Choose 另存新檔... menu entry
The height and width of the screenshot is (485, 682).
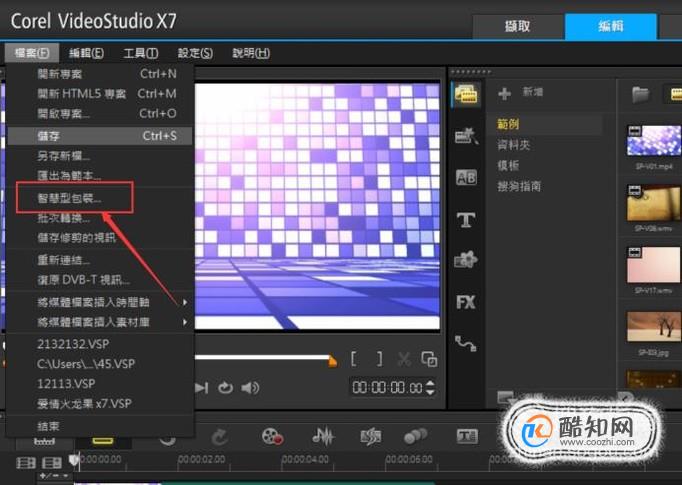(x=100, y=155)
